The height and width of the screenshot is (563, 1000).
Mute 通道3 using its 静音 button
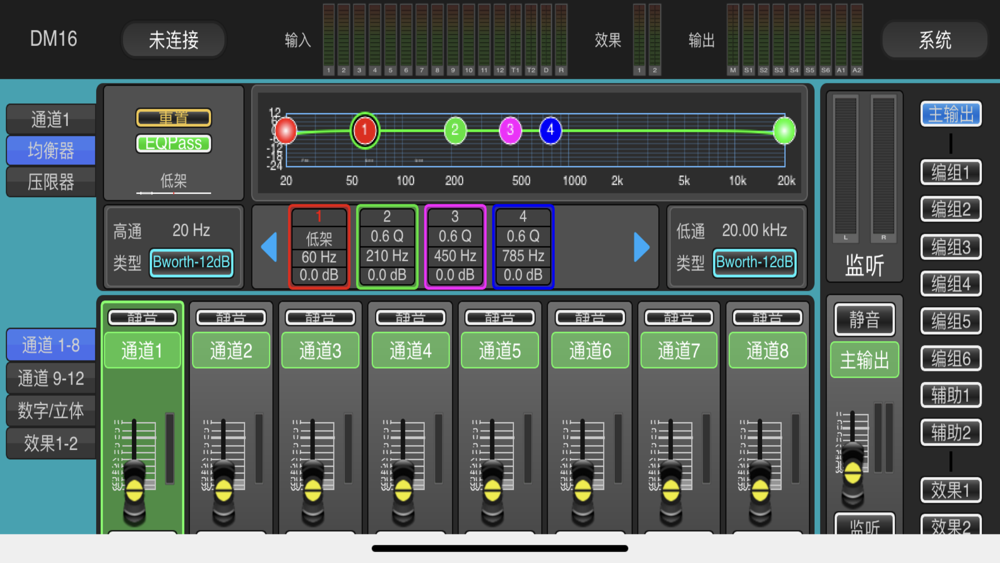tap(320, 318)
